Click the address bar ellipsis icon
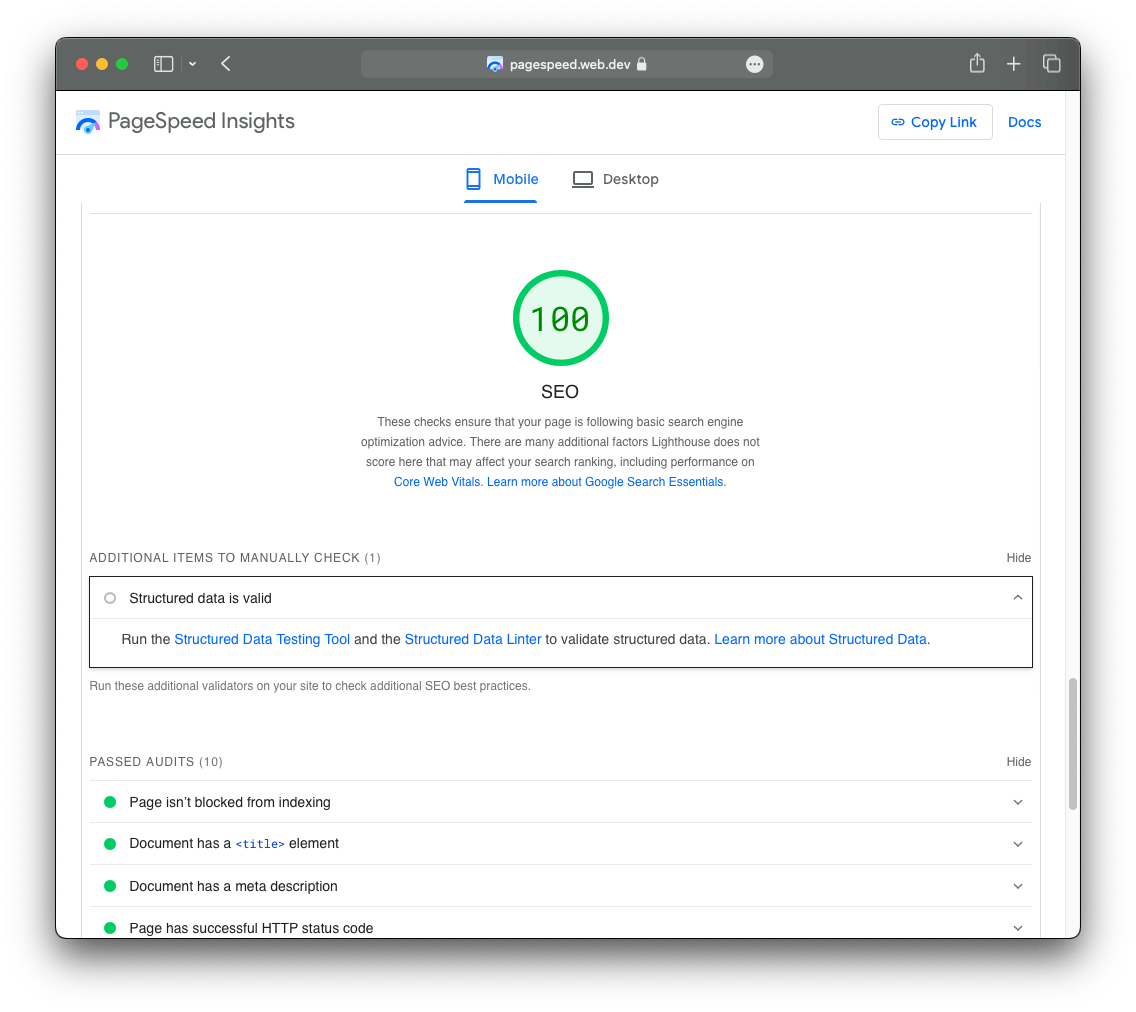This screenshot has width=1136, height=1012. 755,64
